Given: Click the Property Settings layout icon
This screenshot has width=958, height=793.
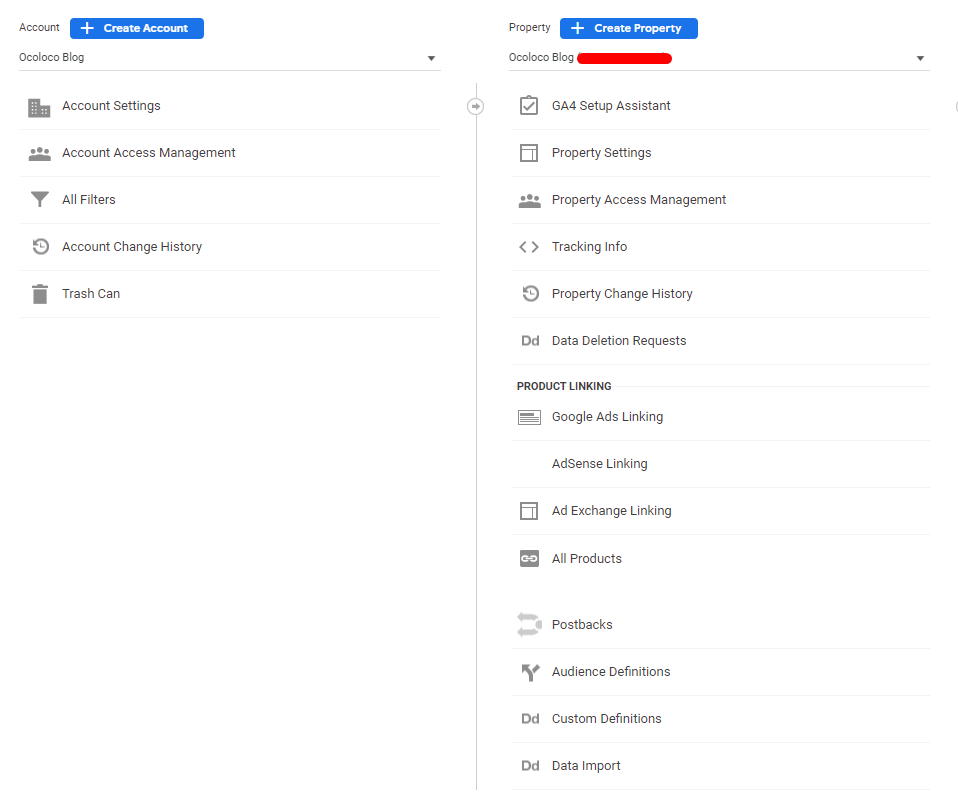Looking at the screenshot, I should (x=528, y=153).
